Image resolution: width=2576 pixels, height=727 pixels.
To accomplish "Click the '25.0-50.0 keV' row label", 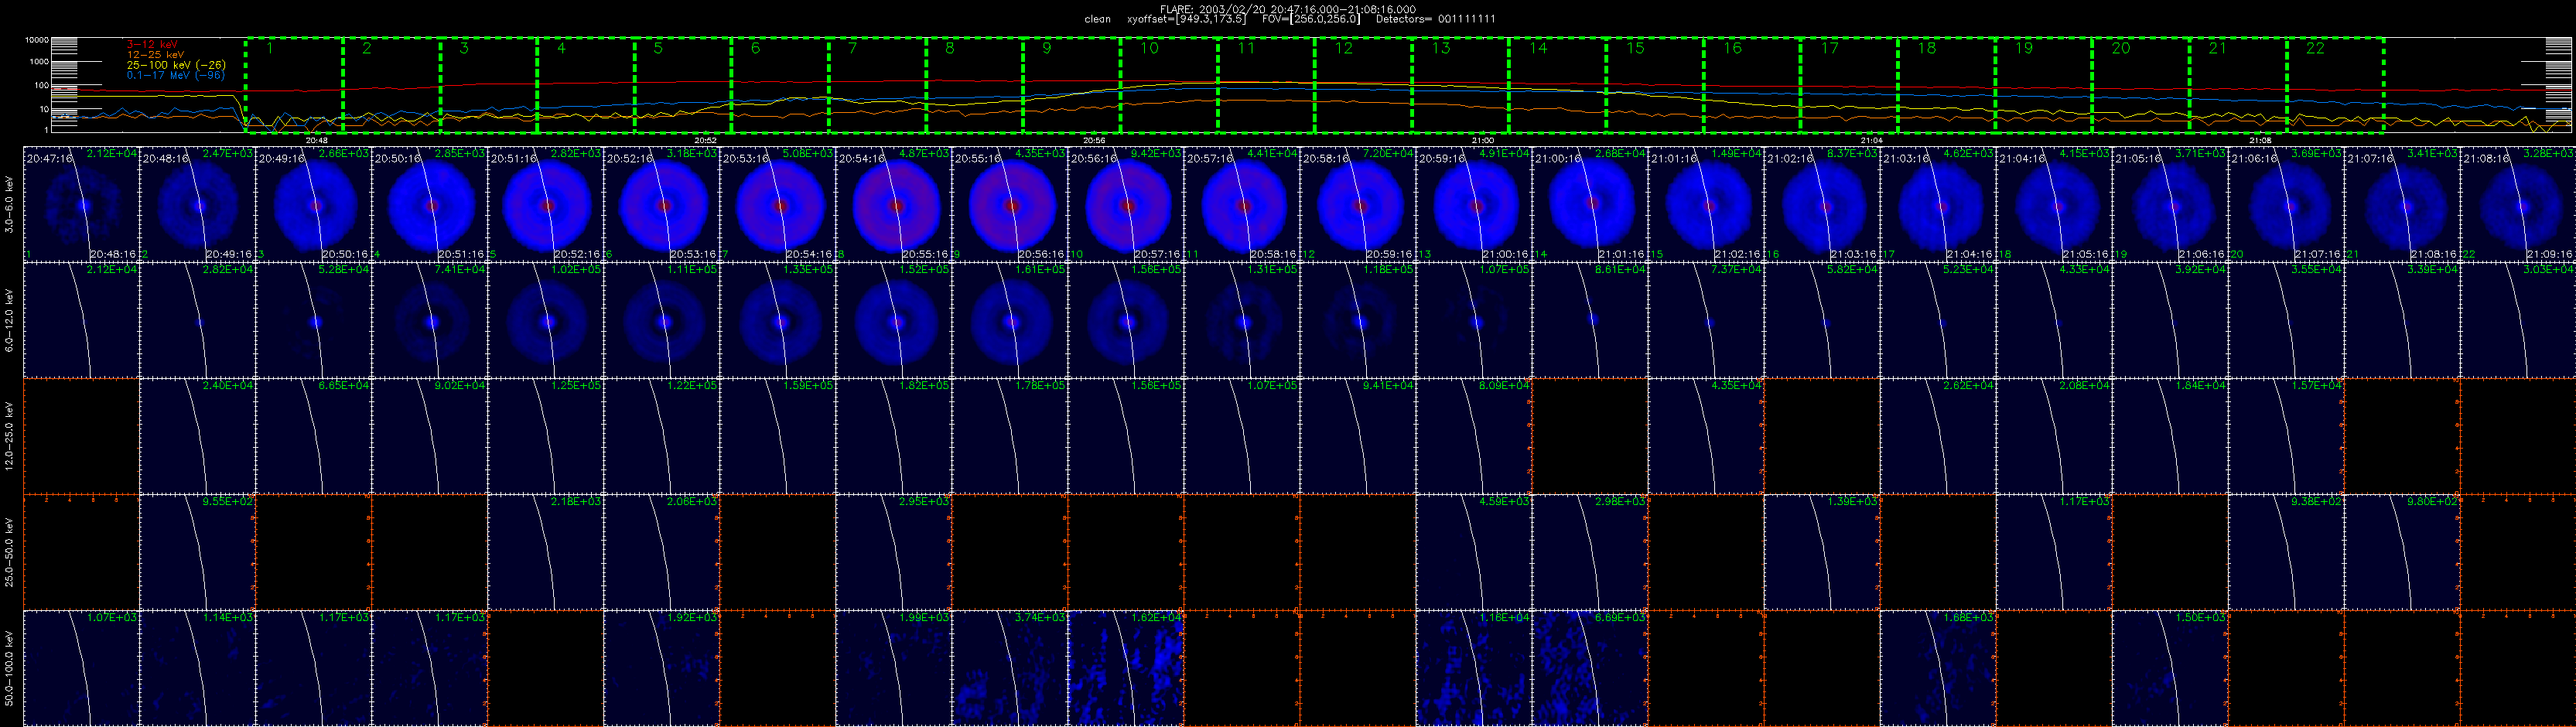I will point(10,552).
